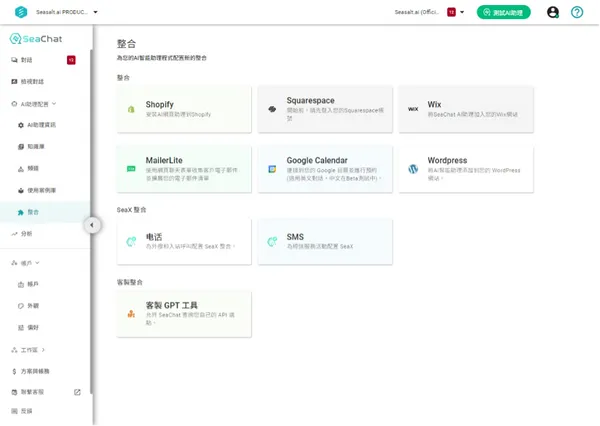Open the Squarespace integration card

point(325,109)
